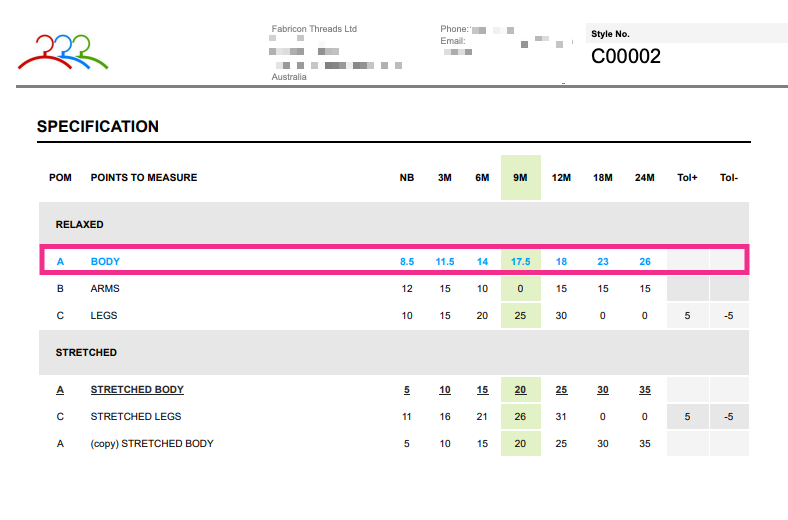Click the 8.5 value under NB
Screen dimensions: 788x520
pyautogui.click(x=407, y=262)
